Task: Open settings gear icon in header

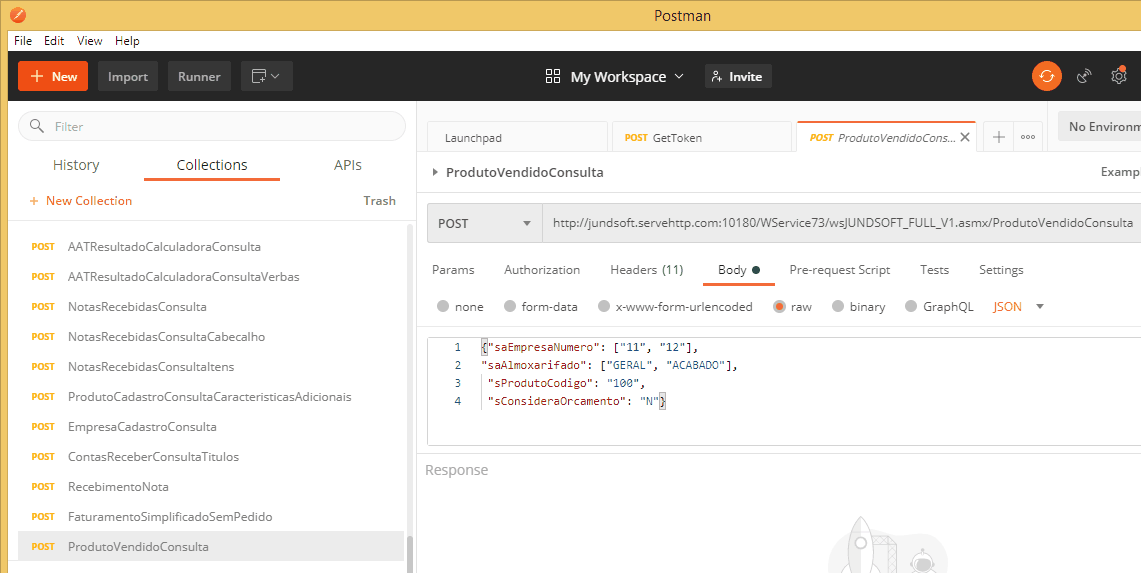Action: click(x=1119, y=76)
